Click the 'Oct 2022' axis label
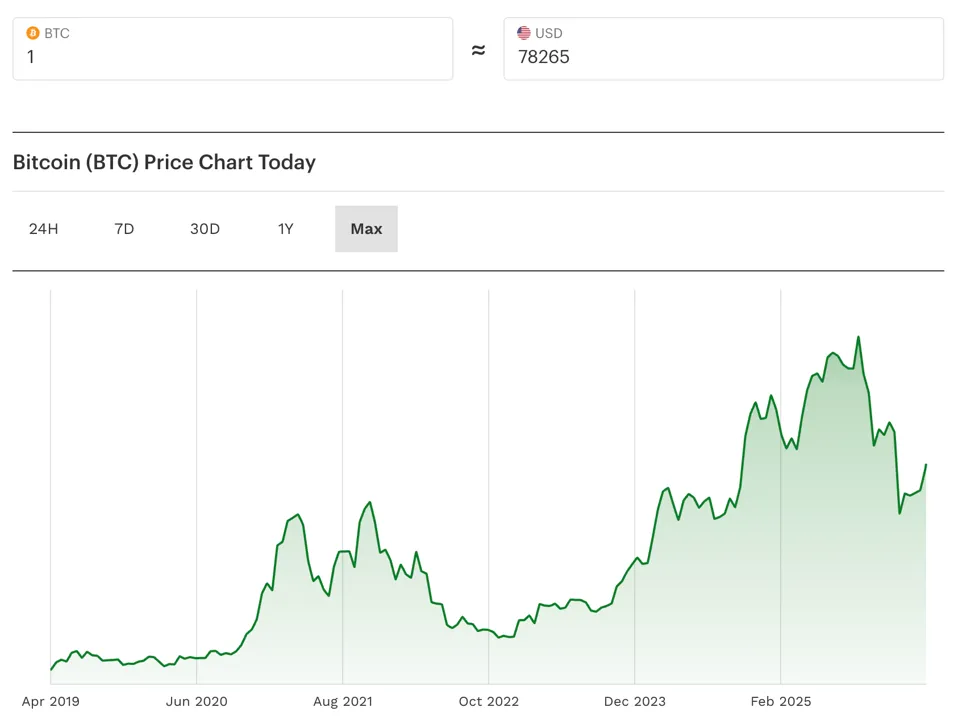Viewport: 958px width, 728px height. (489, 702)
